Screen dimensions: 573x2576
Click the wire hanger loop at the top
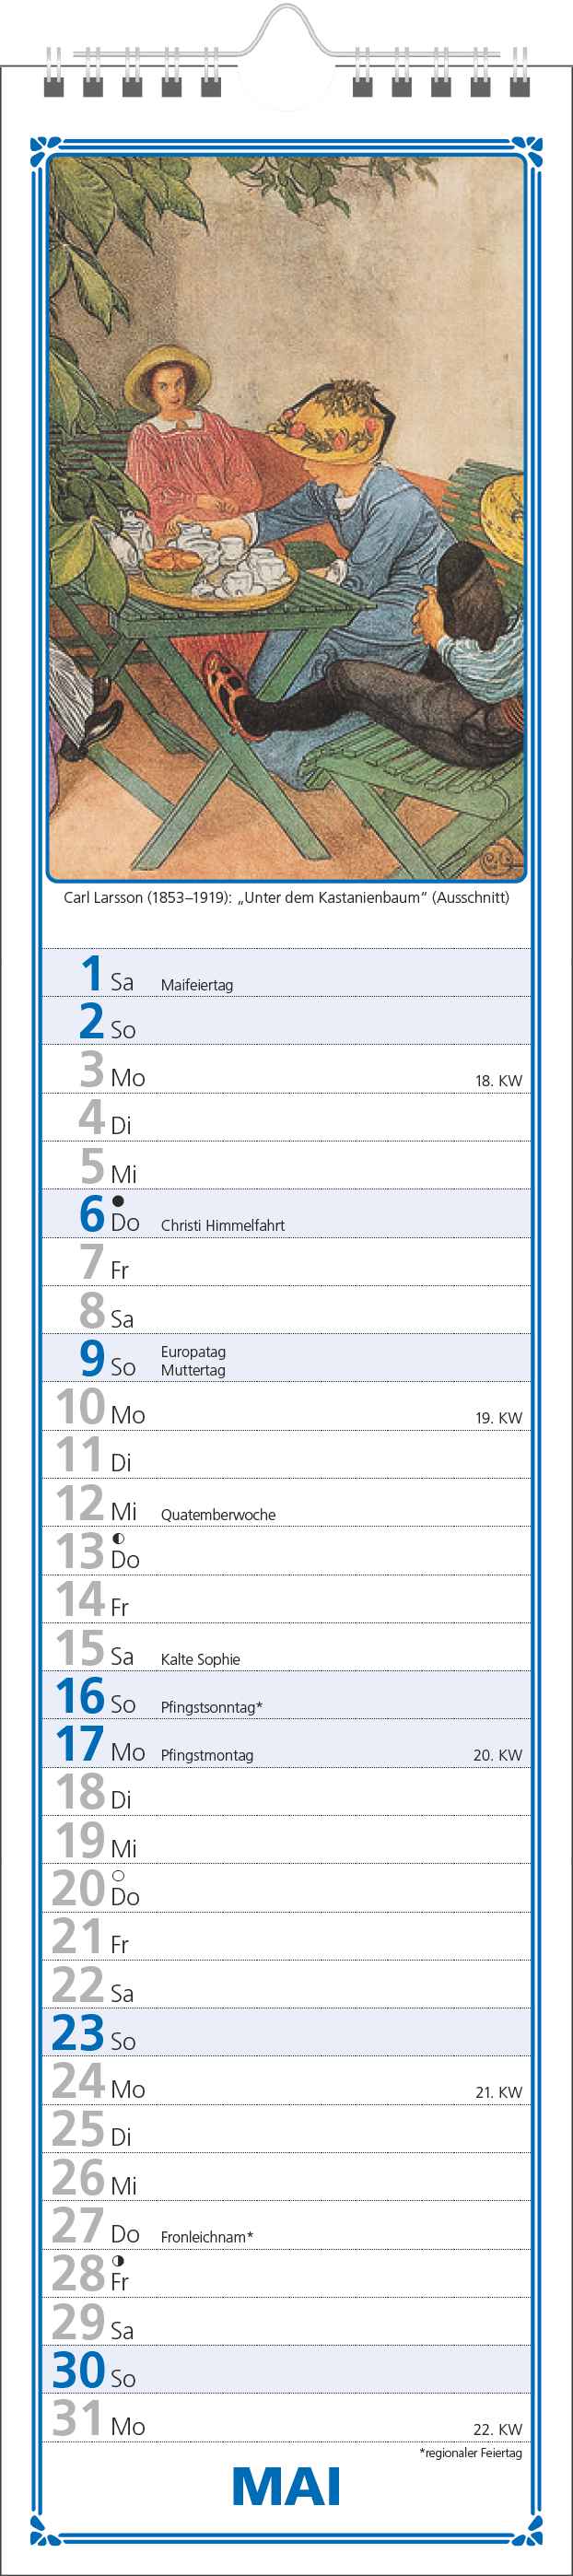click(286, 30)
